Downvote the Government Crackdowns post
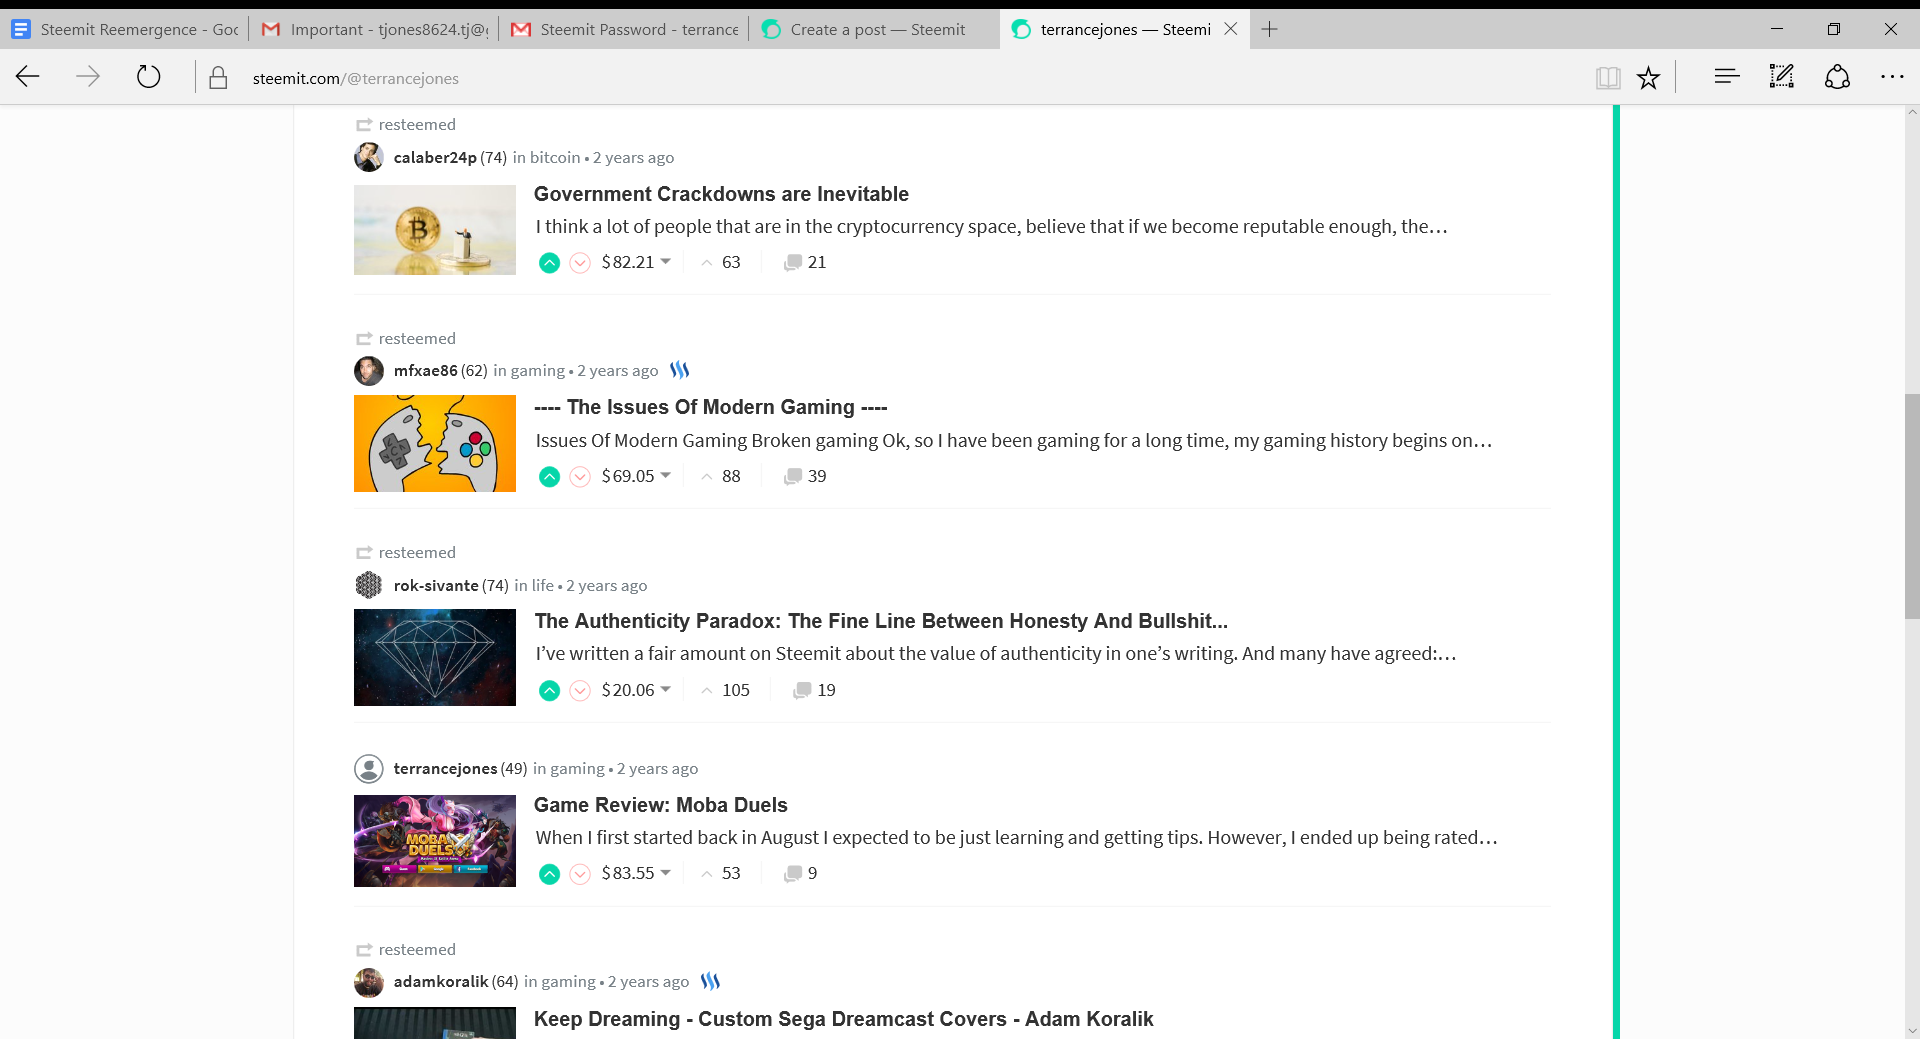Image resolution: width=1920 pixels, height=1039 pixels. click(580, 263)
